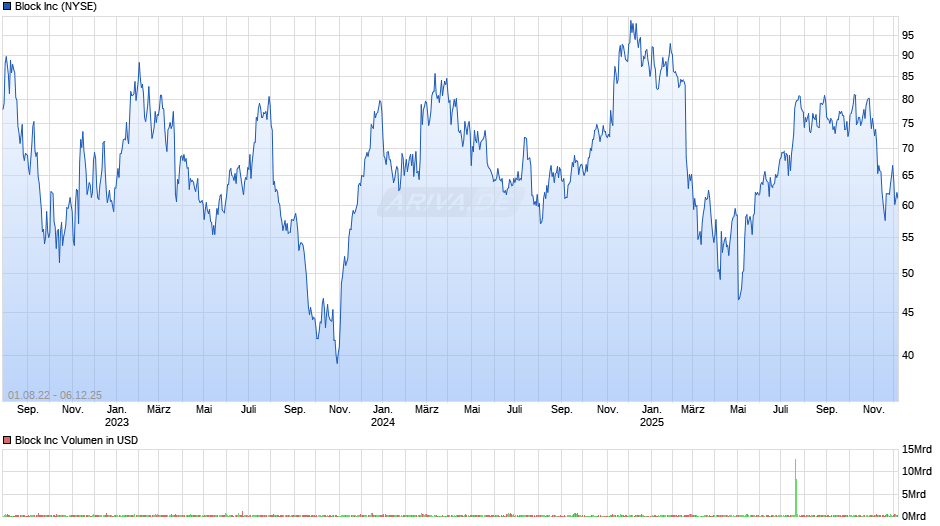Click the 40 price axis label
The height and width of the screenshot is (526, 940).
coord(908,355)
